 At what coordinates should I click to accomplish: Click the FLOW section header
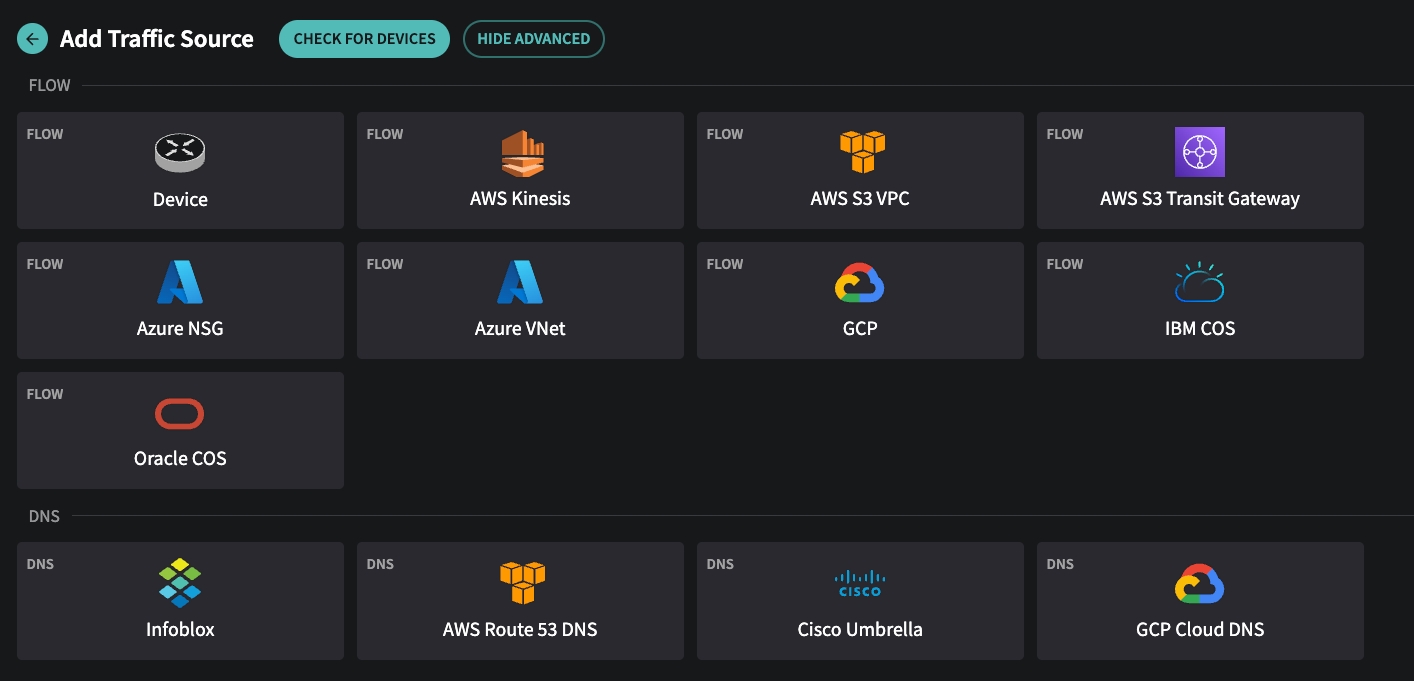click(48, 86)
